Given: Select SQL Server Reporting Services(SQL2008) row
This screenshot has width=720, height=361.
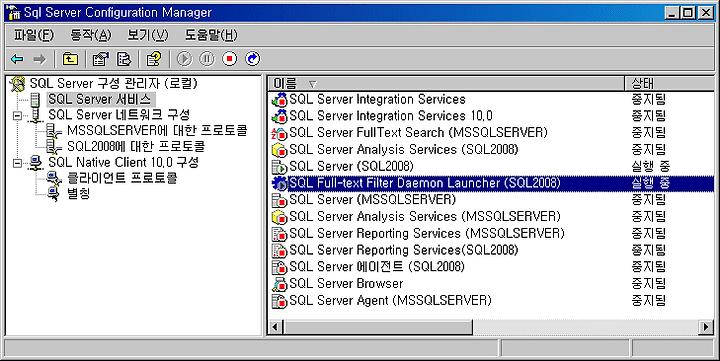Looking at the screenshot, I should (x=492, y=250).
